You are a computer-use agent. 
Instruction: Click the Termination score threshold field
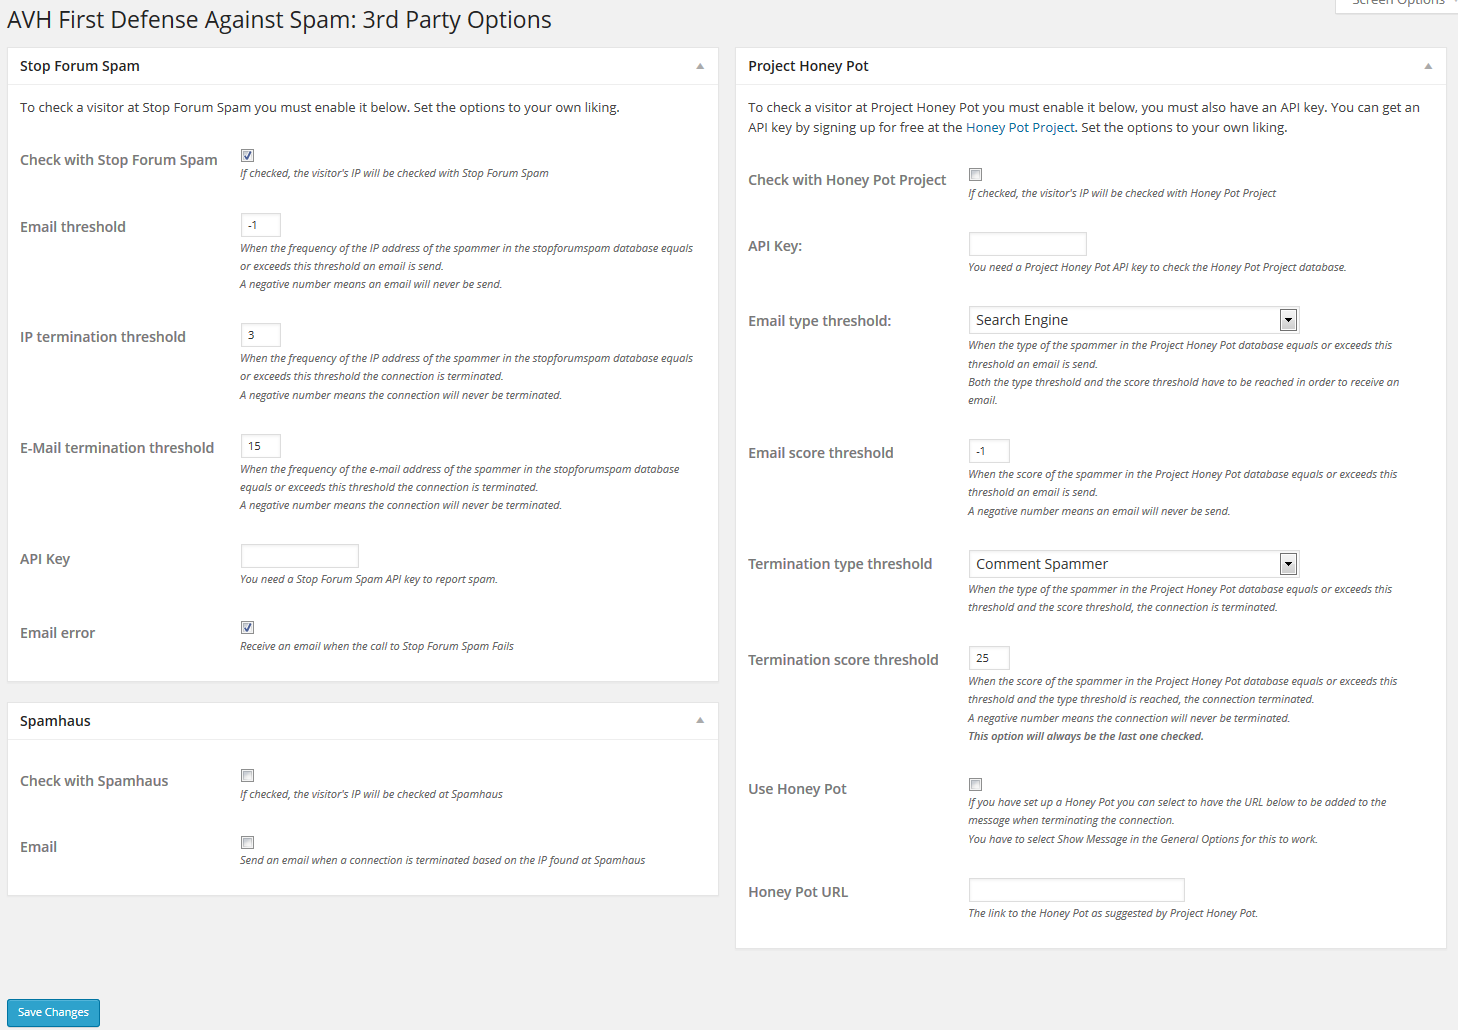pos(989,658)
